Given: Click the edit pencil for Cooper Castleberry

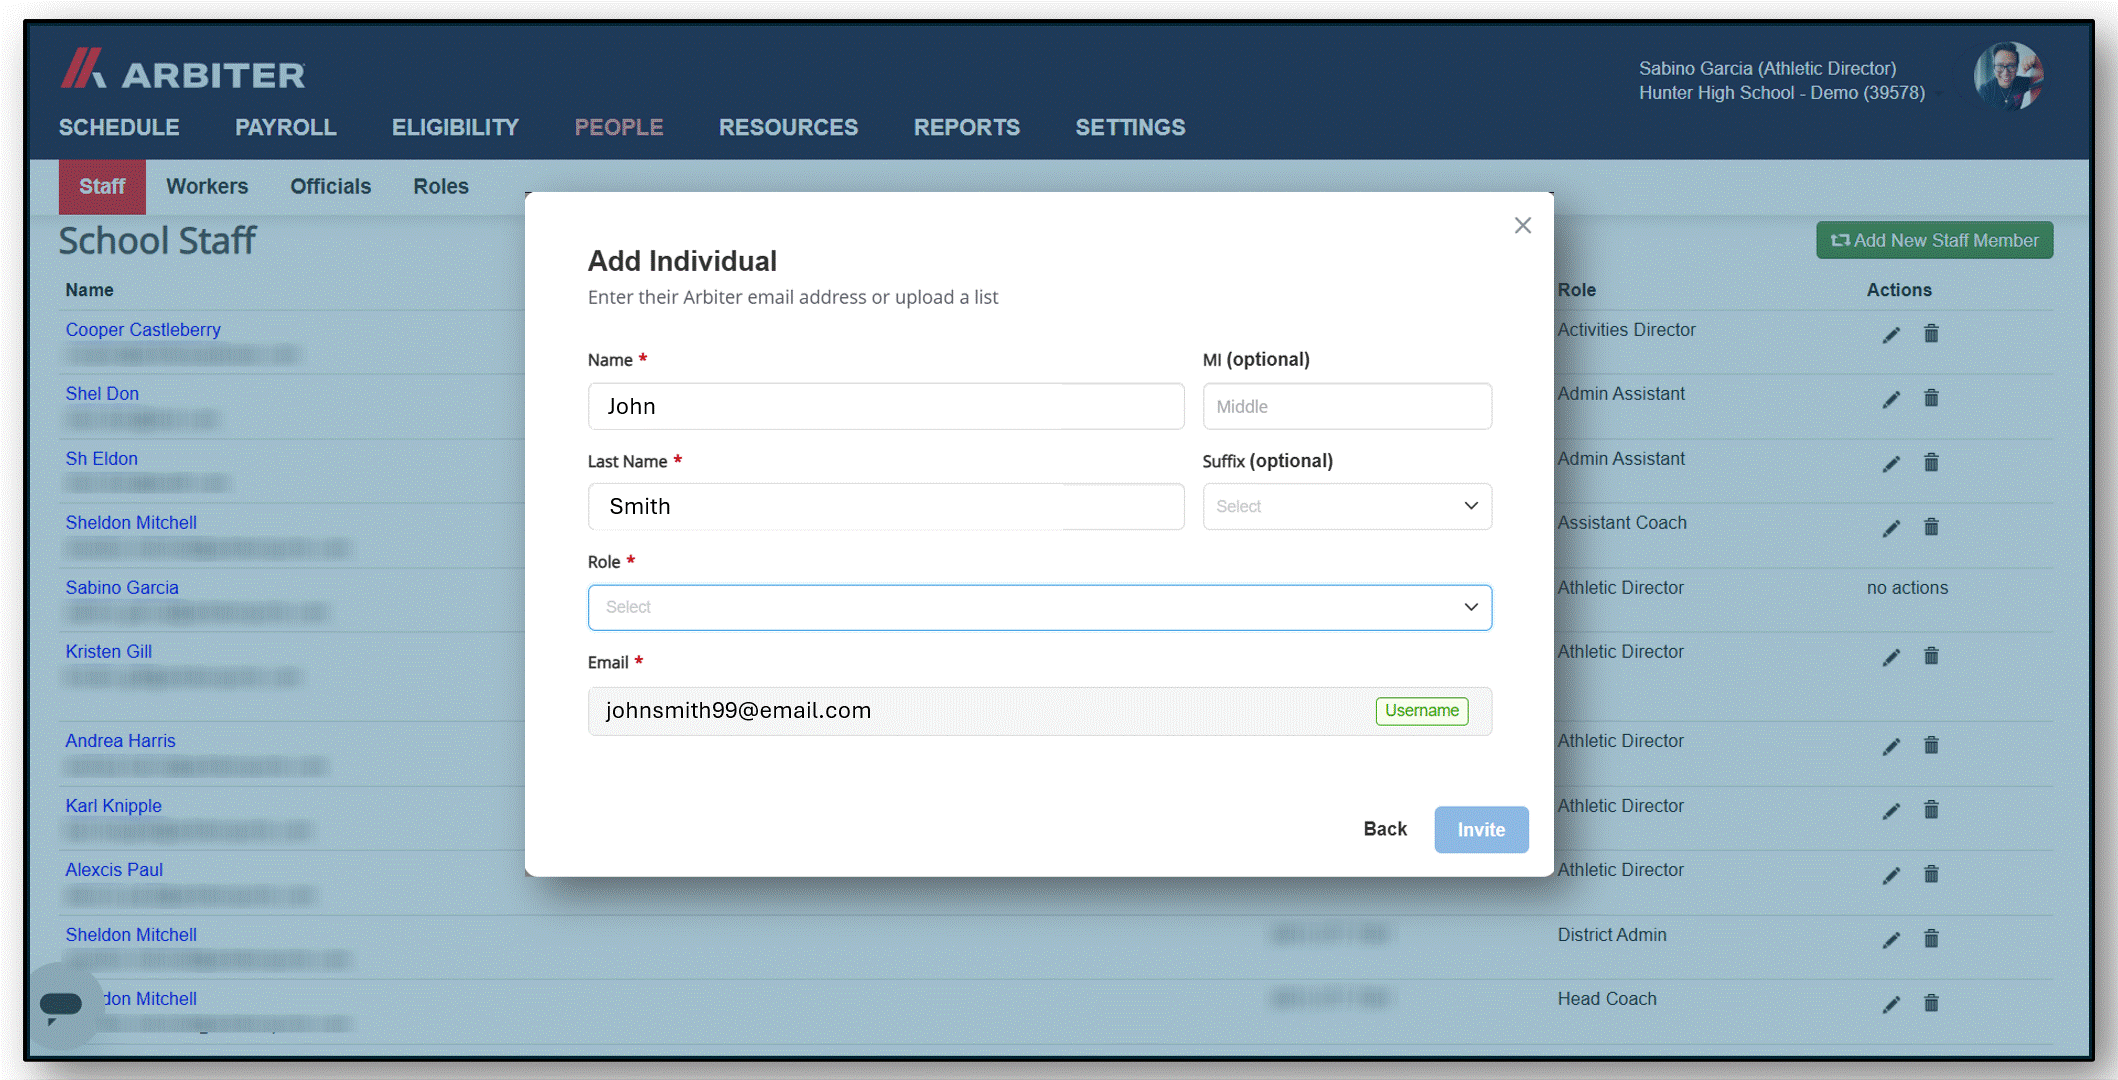Looking at the screenshot, I should [x=1891, y=335].
